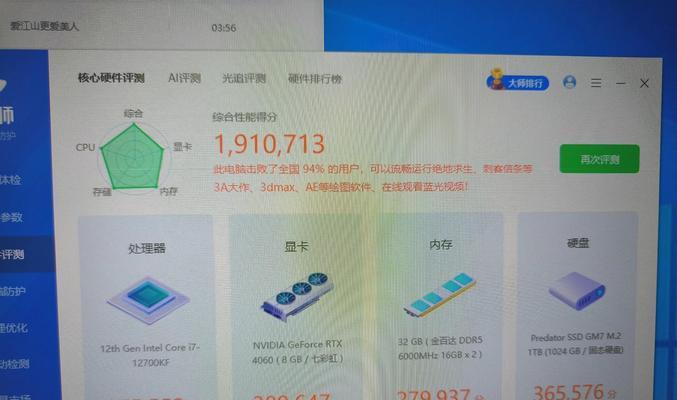Open the 硬件排行榜 tab
Screen dimensions: 677x400
315,79
